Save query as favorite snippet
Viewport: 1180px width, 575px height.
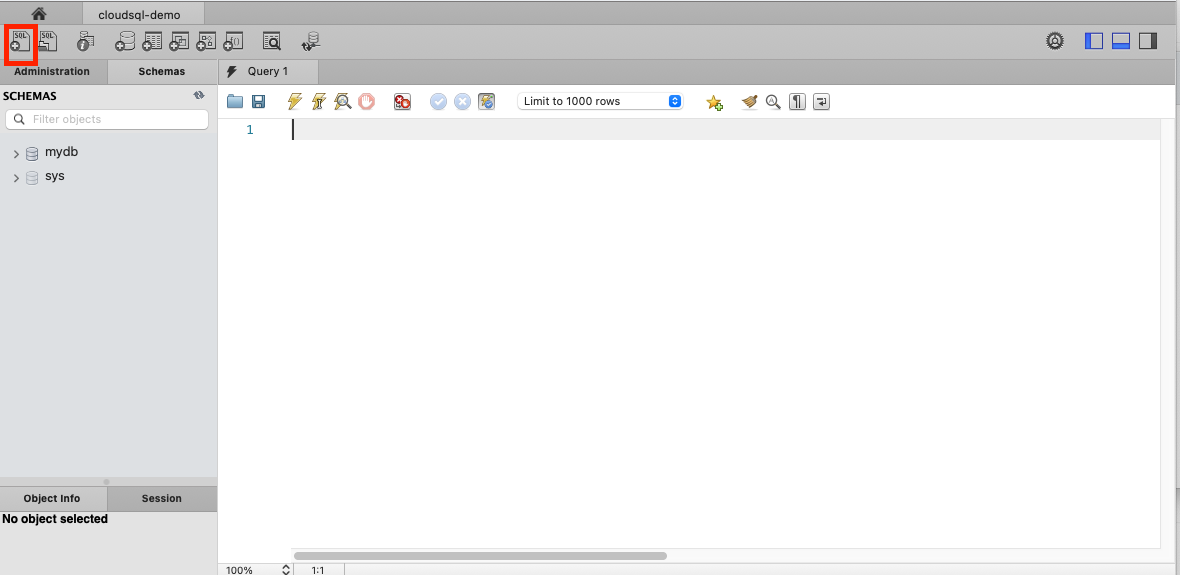point(714,102)
